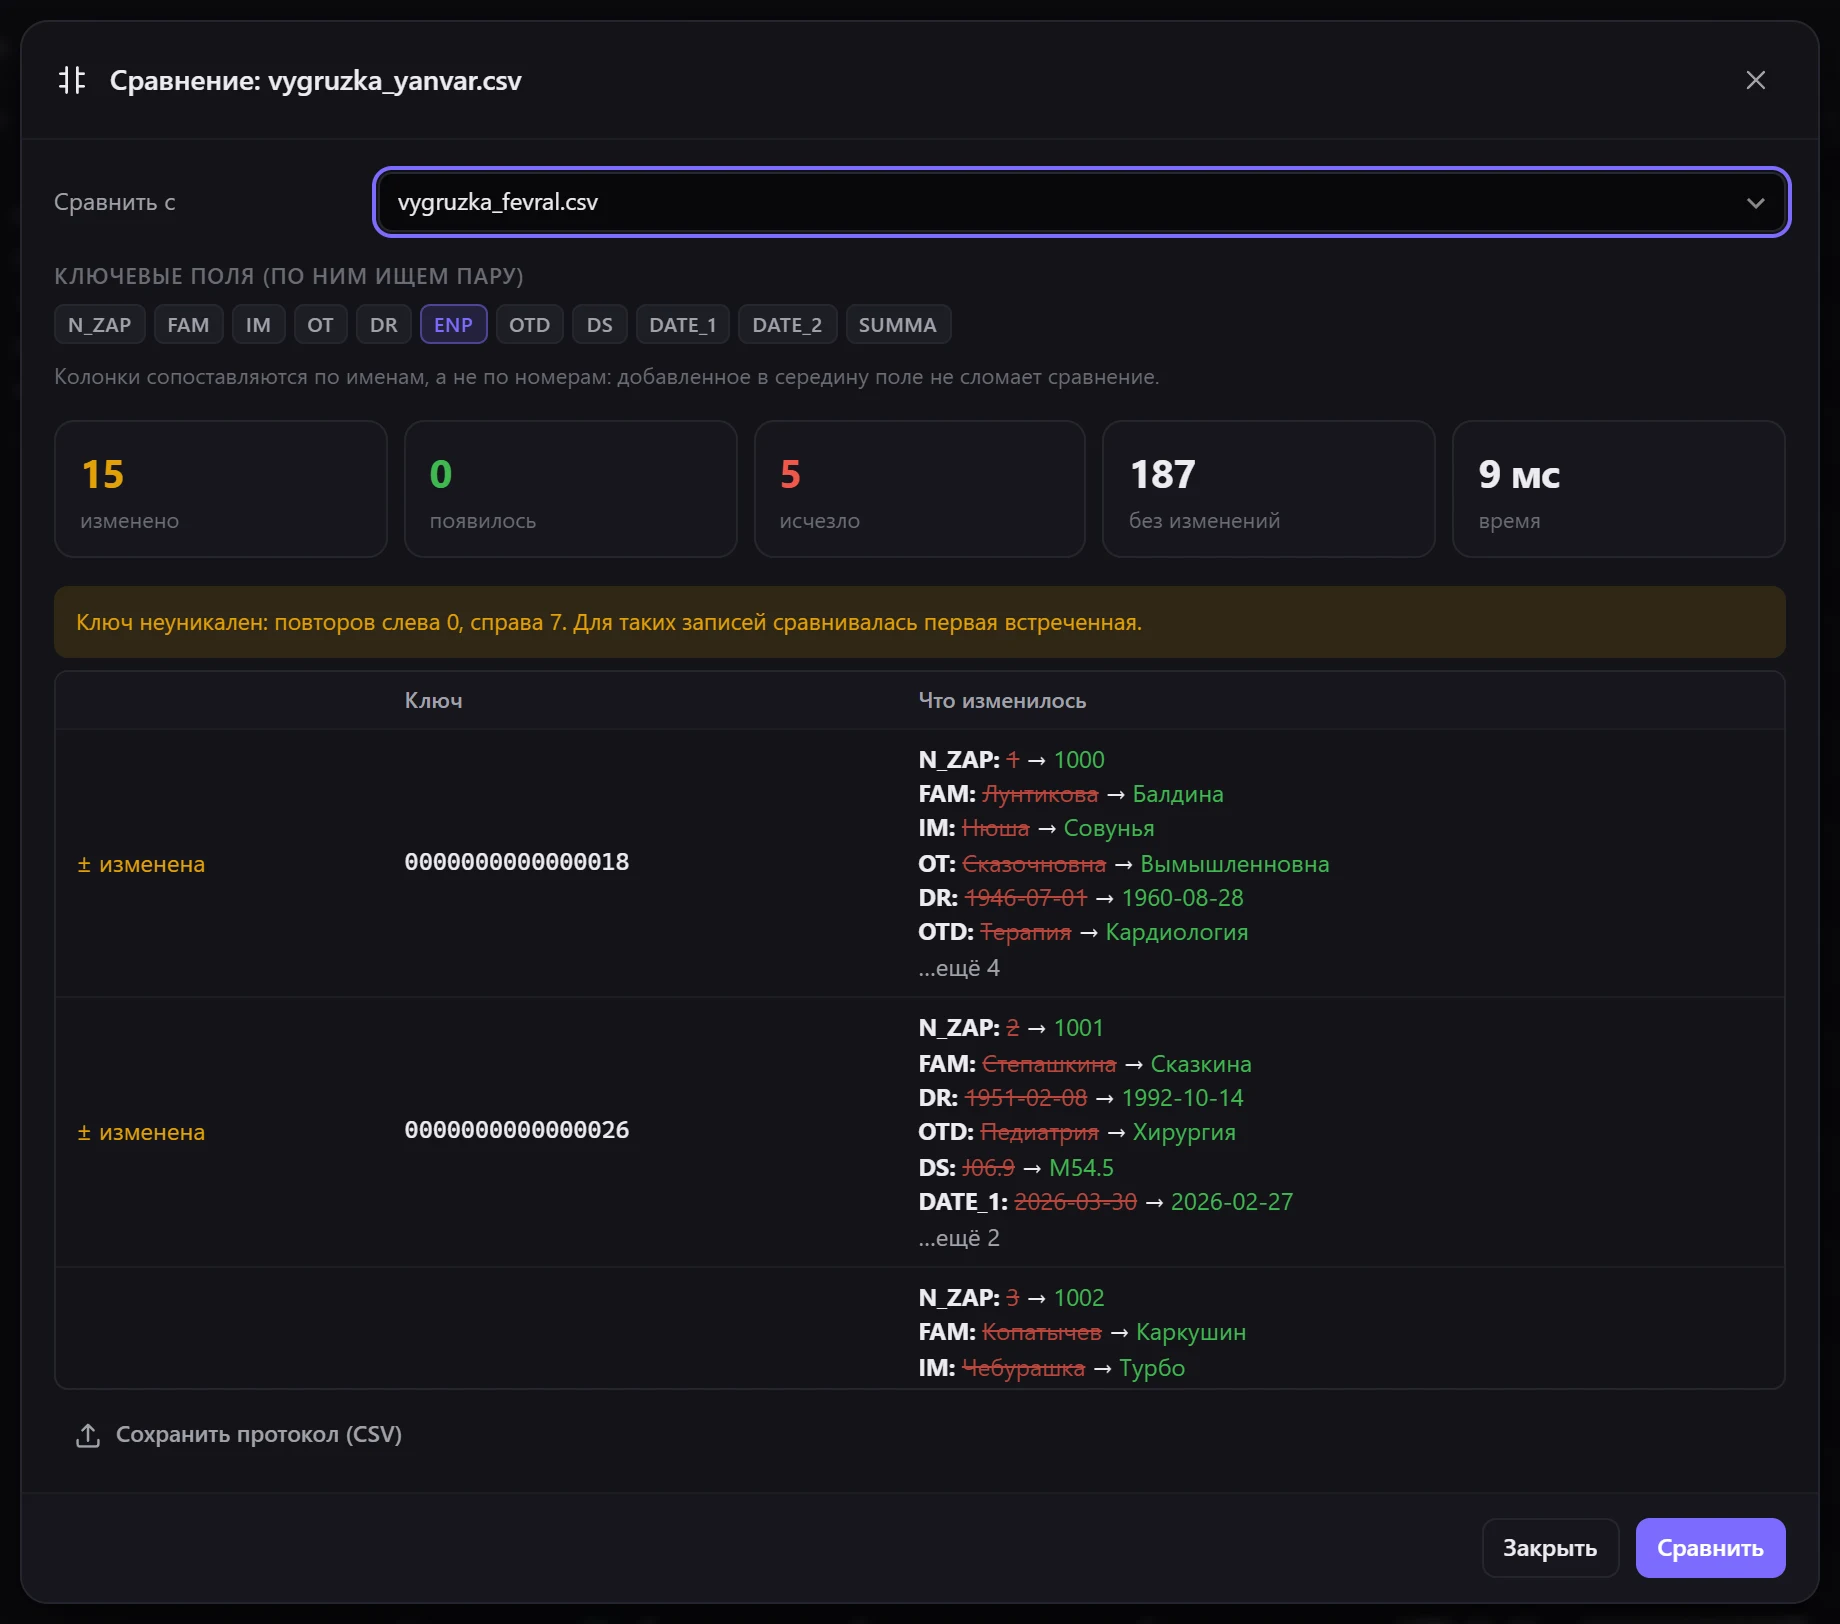Toggle the N_ZAP key field chip
The width and height of the screenshot is (1840, 1624).
pos(100,325)
